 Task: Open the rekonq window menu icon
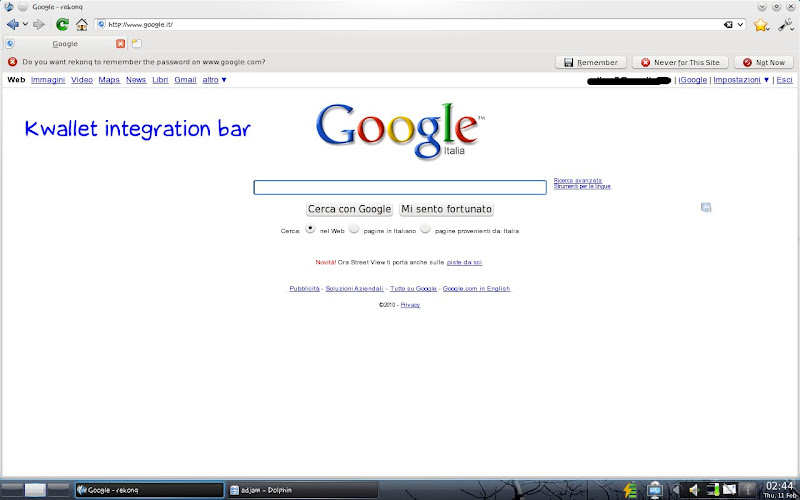(x=9, y=7)
